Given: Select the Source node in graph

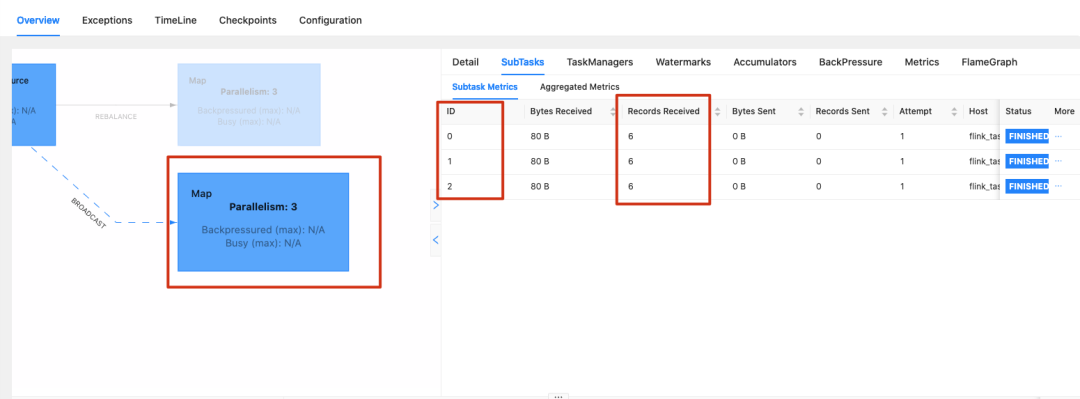Looking at the screenshot, I should pyautogui.click(x=34, y=105).
